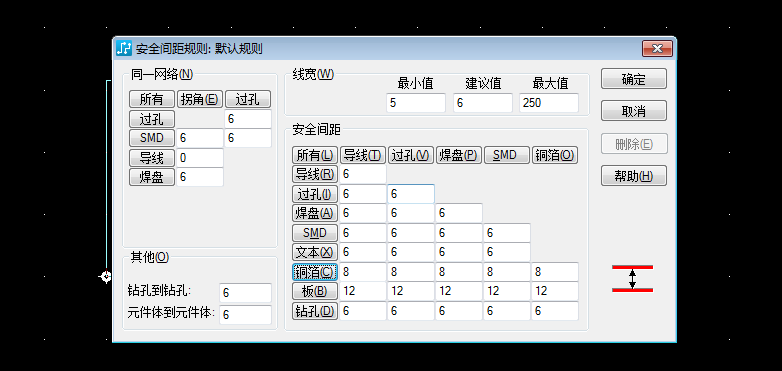Click 导线(R) to 导线(T) clearance field

click(x=363, y=174)
